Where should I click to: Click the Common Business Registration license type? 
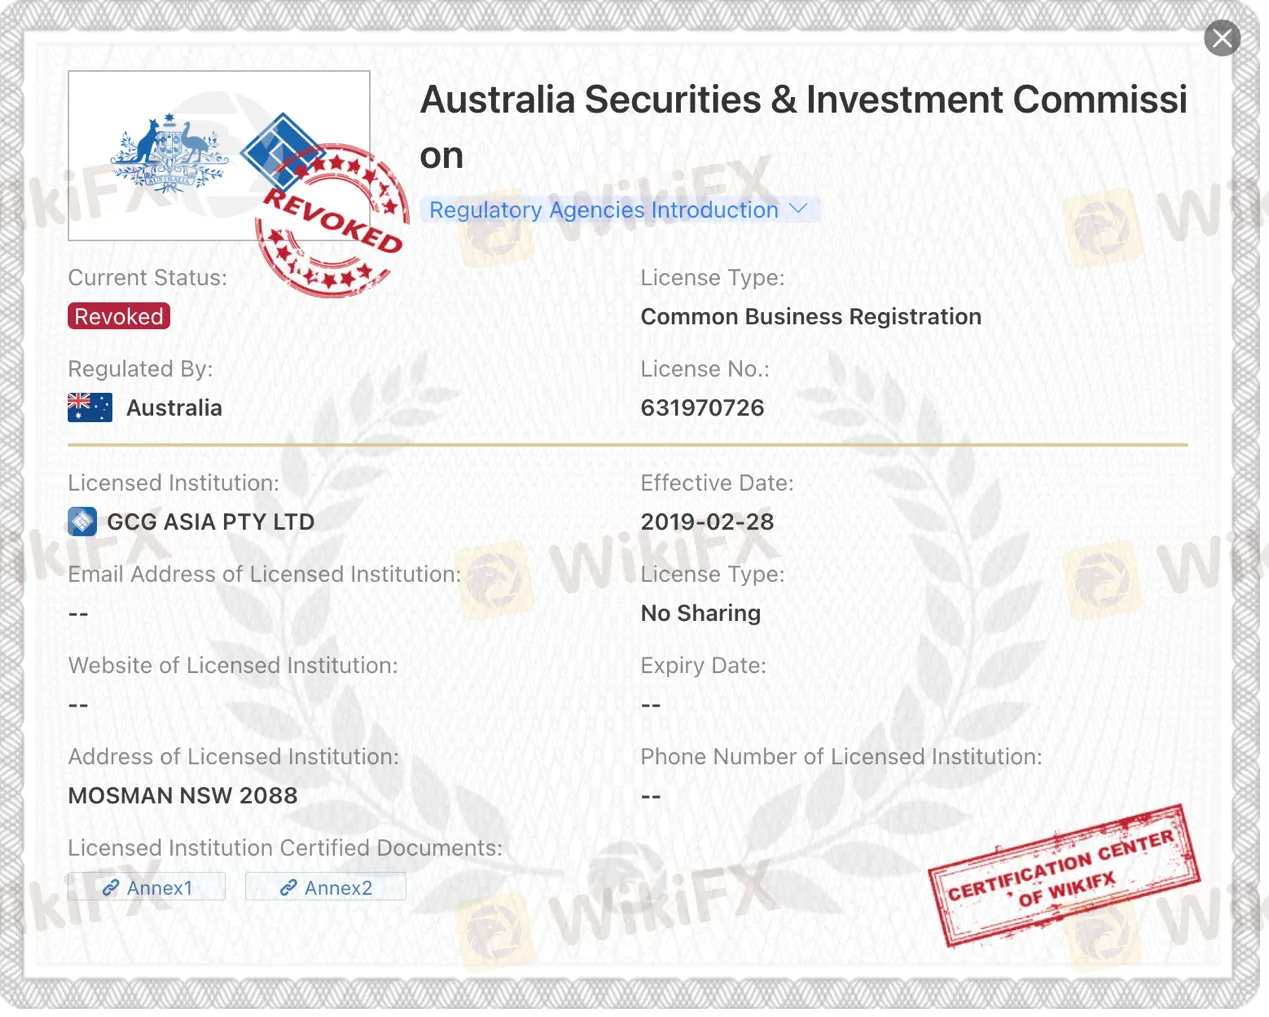pos(811,317)
